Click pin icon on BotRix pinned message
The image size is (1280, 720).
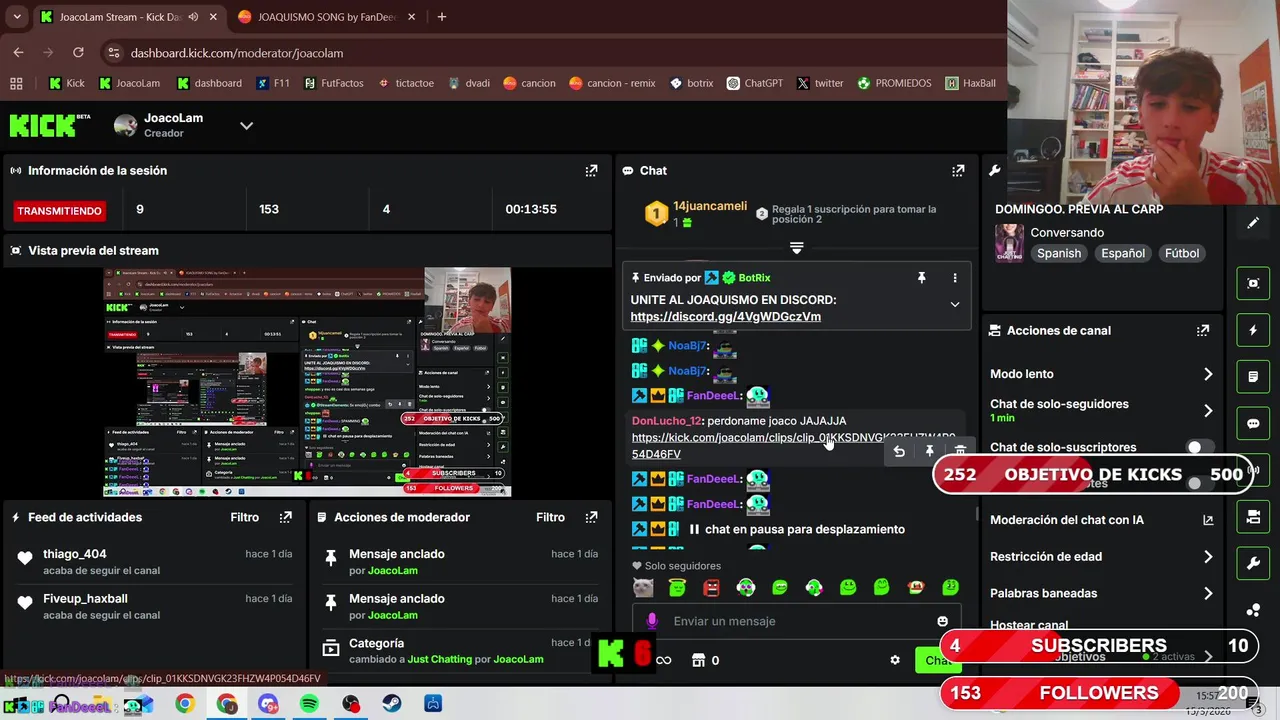point(922,278)
